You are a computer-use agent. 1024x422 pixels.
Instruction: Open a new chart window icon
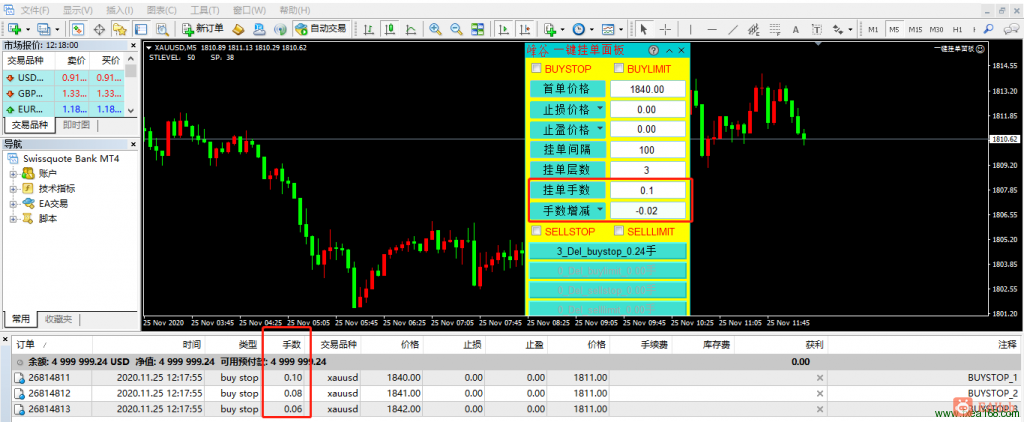click(x=14, y=29)
